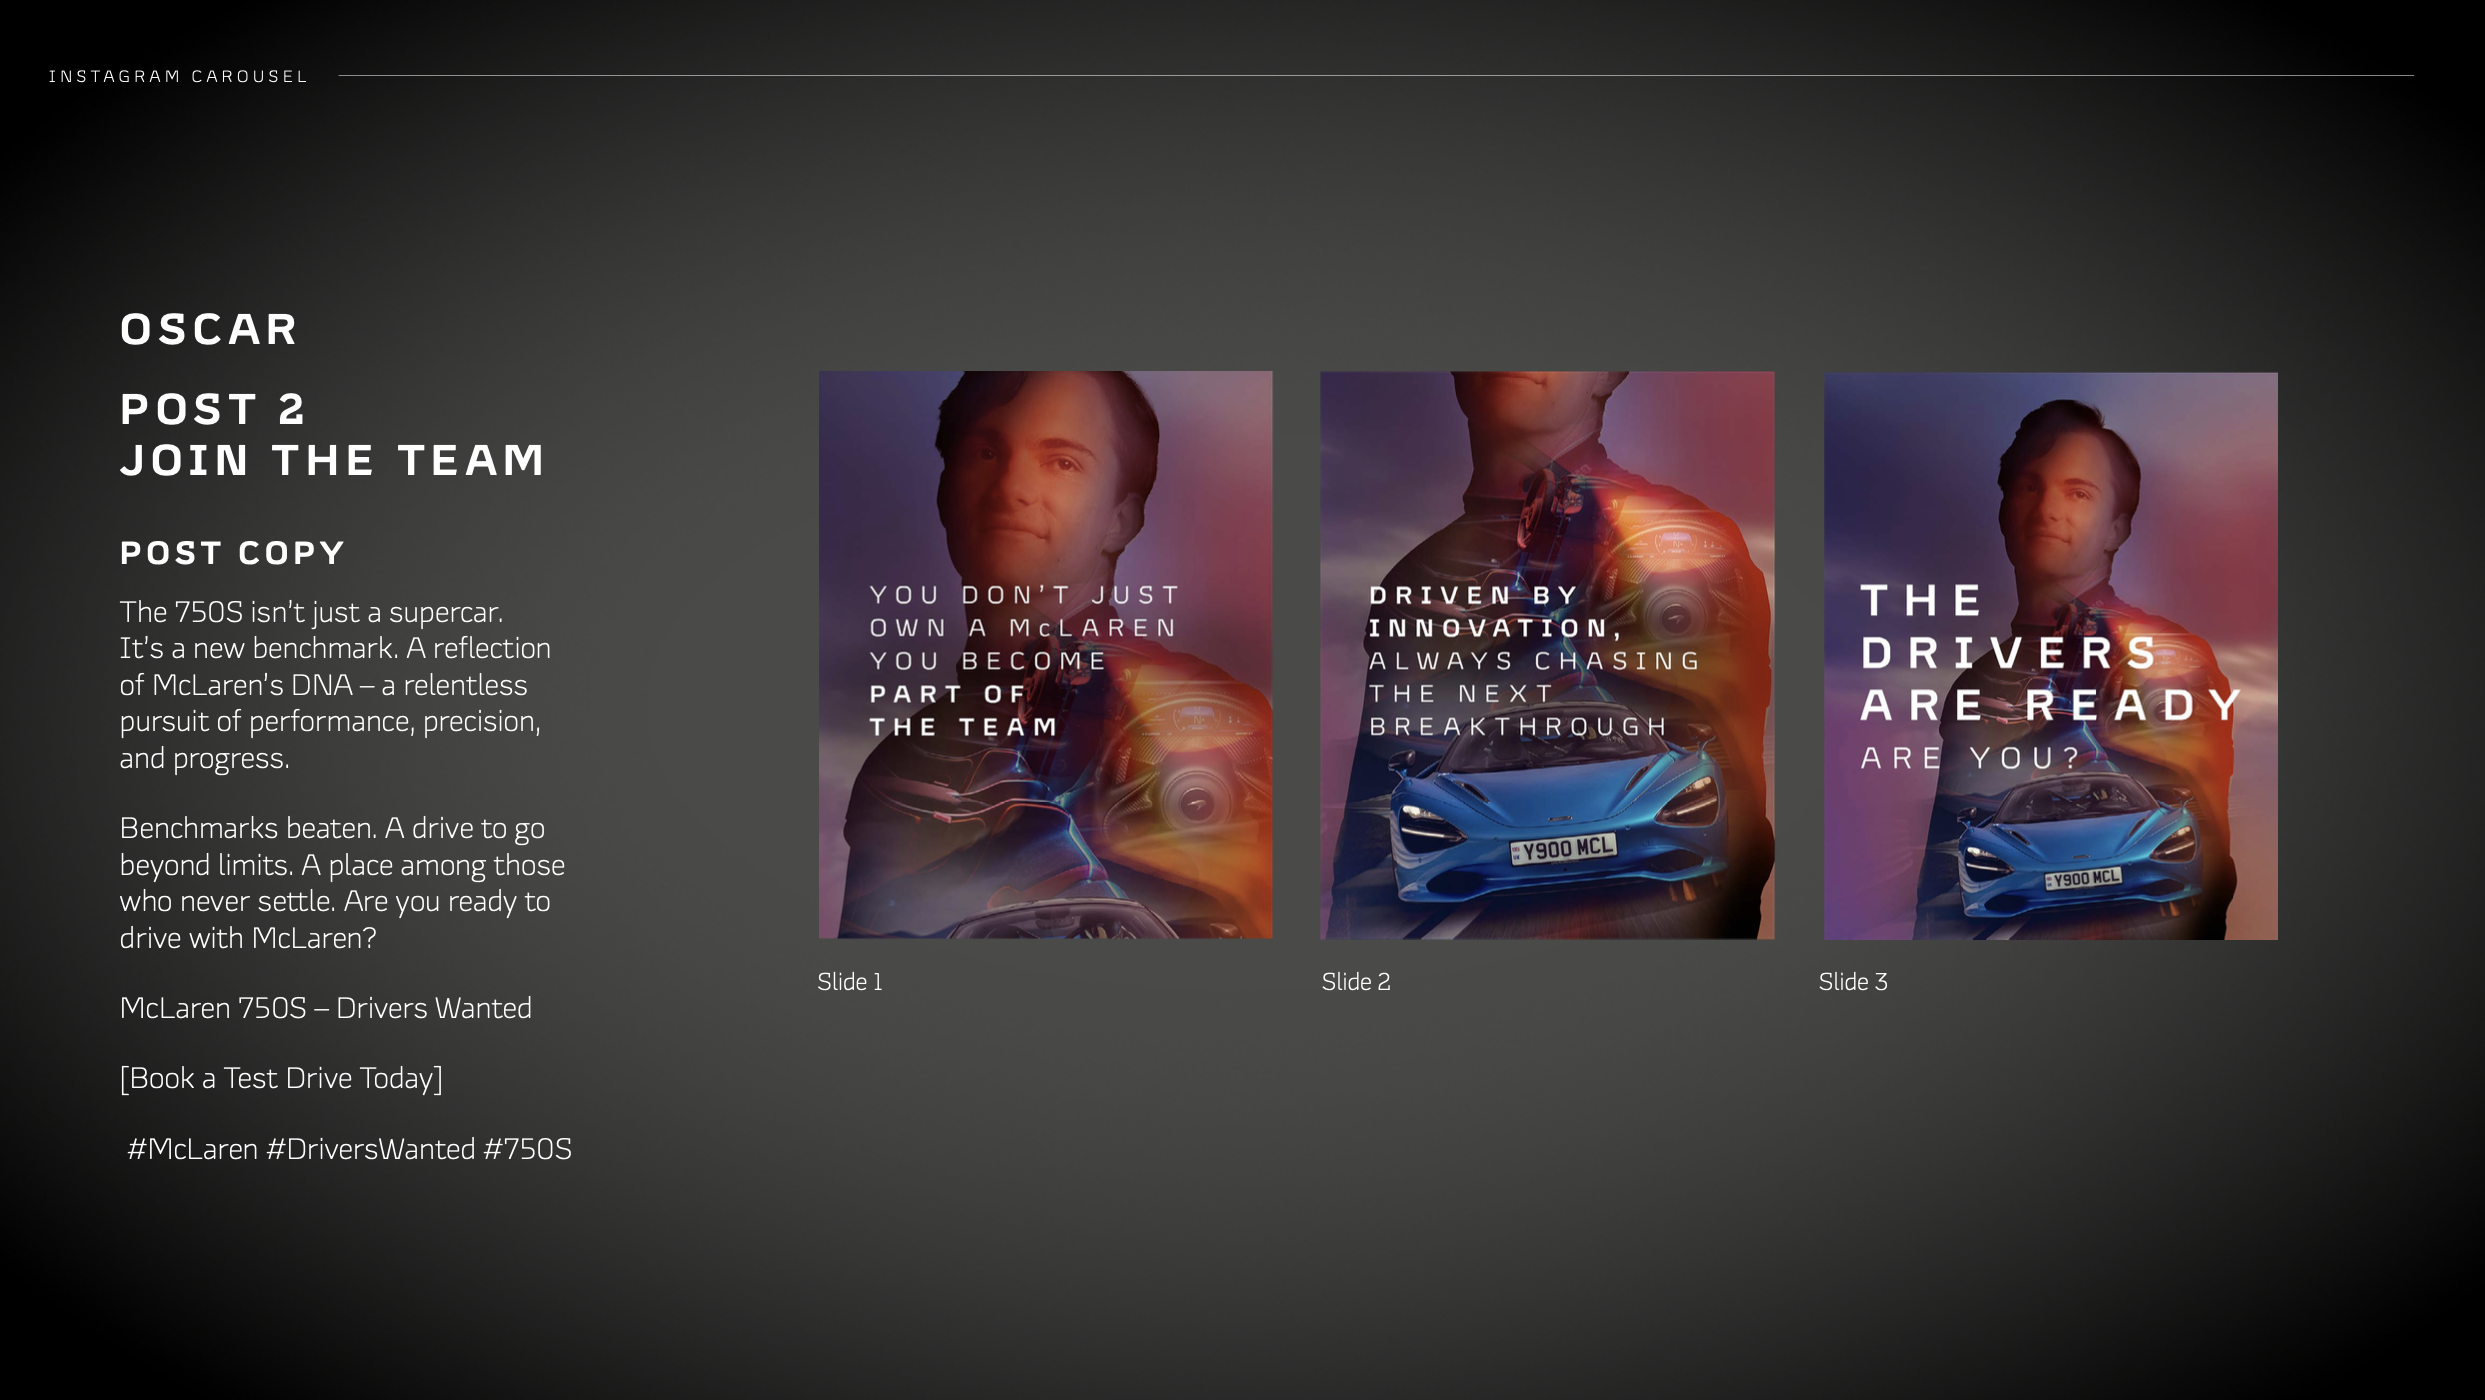Click the 'Slide 1' caption
Screen dimensions: 2485x1400
[850, 982]
